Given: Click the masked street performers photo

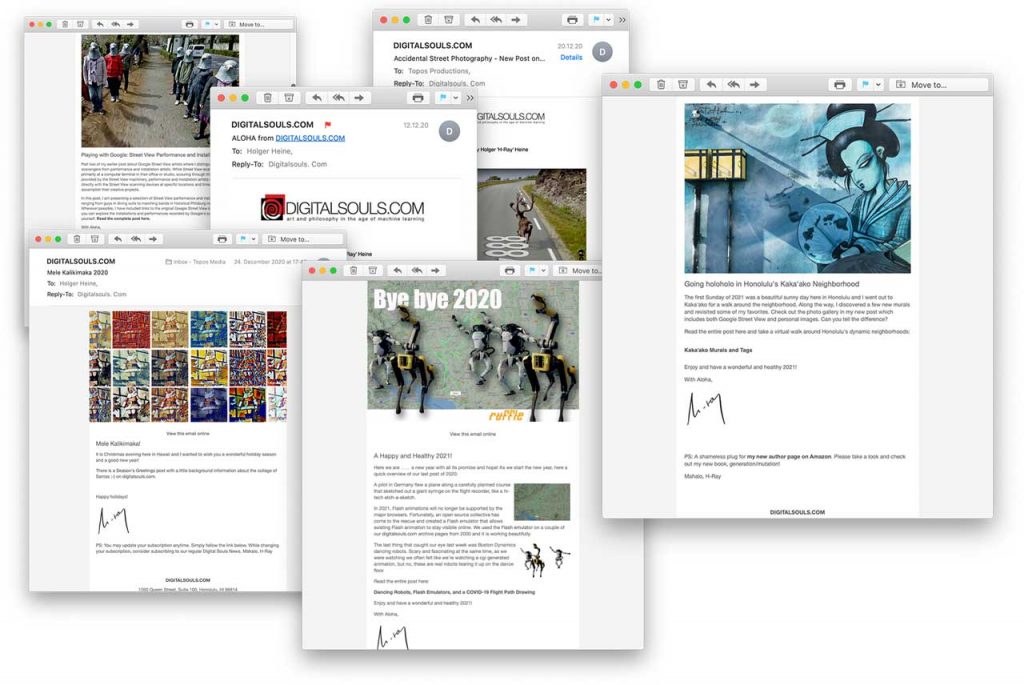Looking at the screenshot, I should click(160, 91).
